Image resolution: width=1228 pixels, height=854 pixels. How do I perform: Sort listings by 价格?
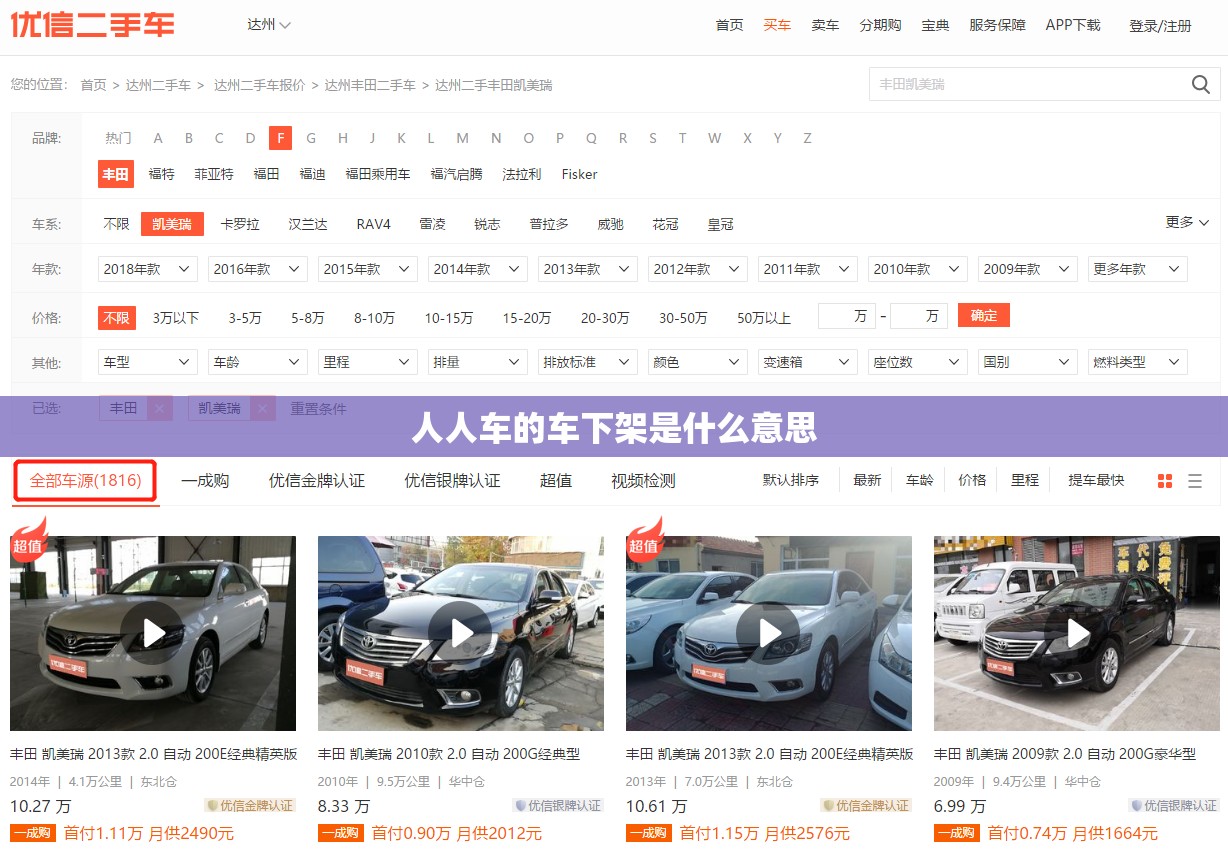pyautogui.click(x=972, y=480)
